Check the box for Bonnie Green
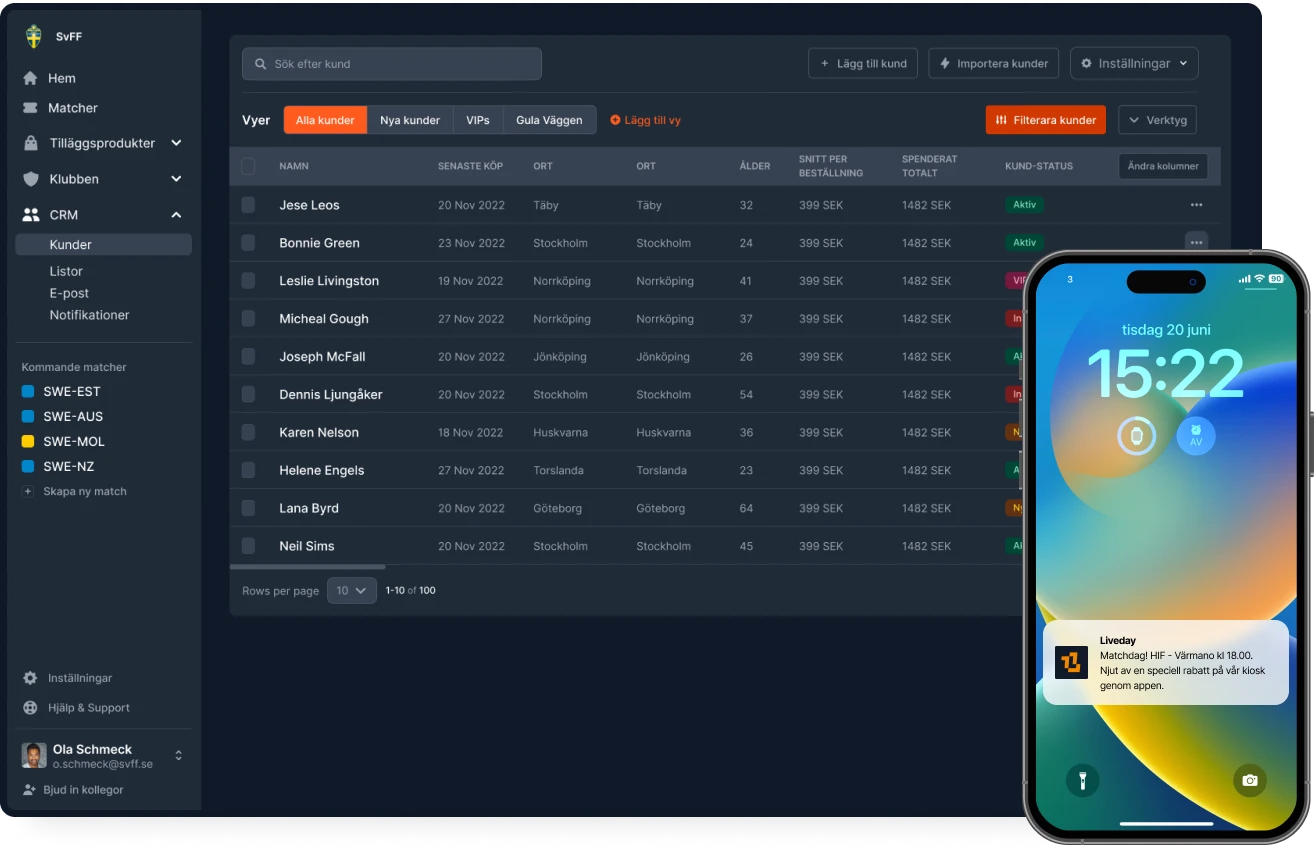Viewport: 1314px width, 850px height. [x=248, y=243]
